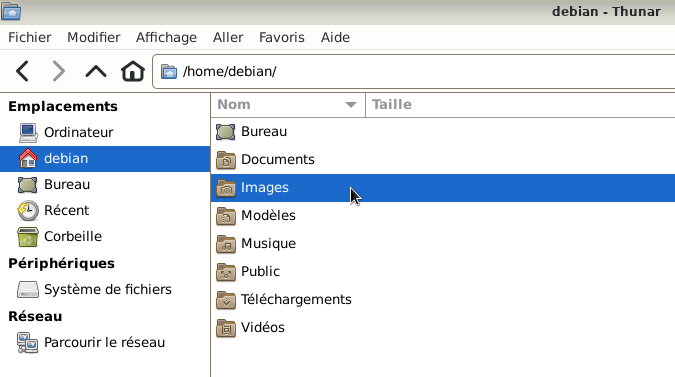Click the /home/debian/ path field
Screen dimensions: 675x377
(414, 71)
